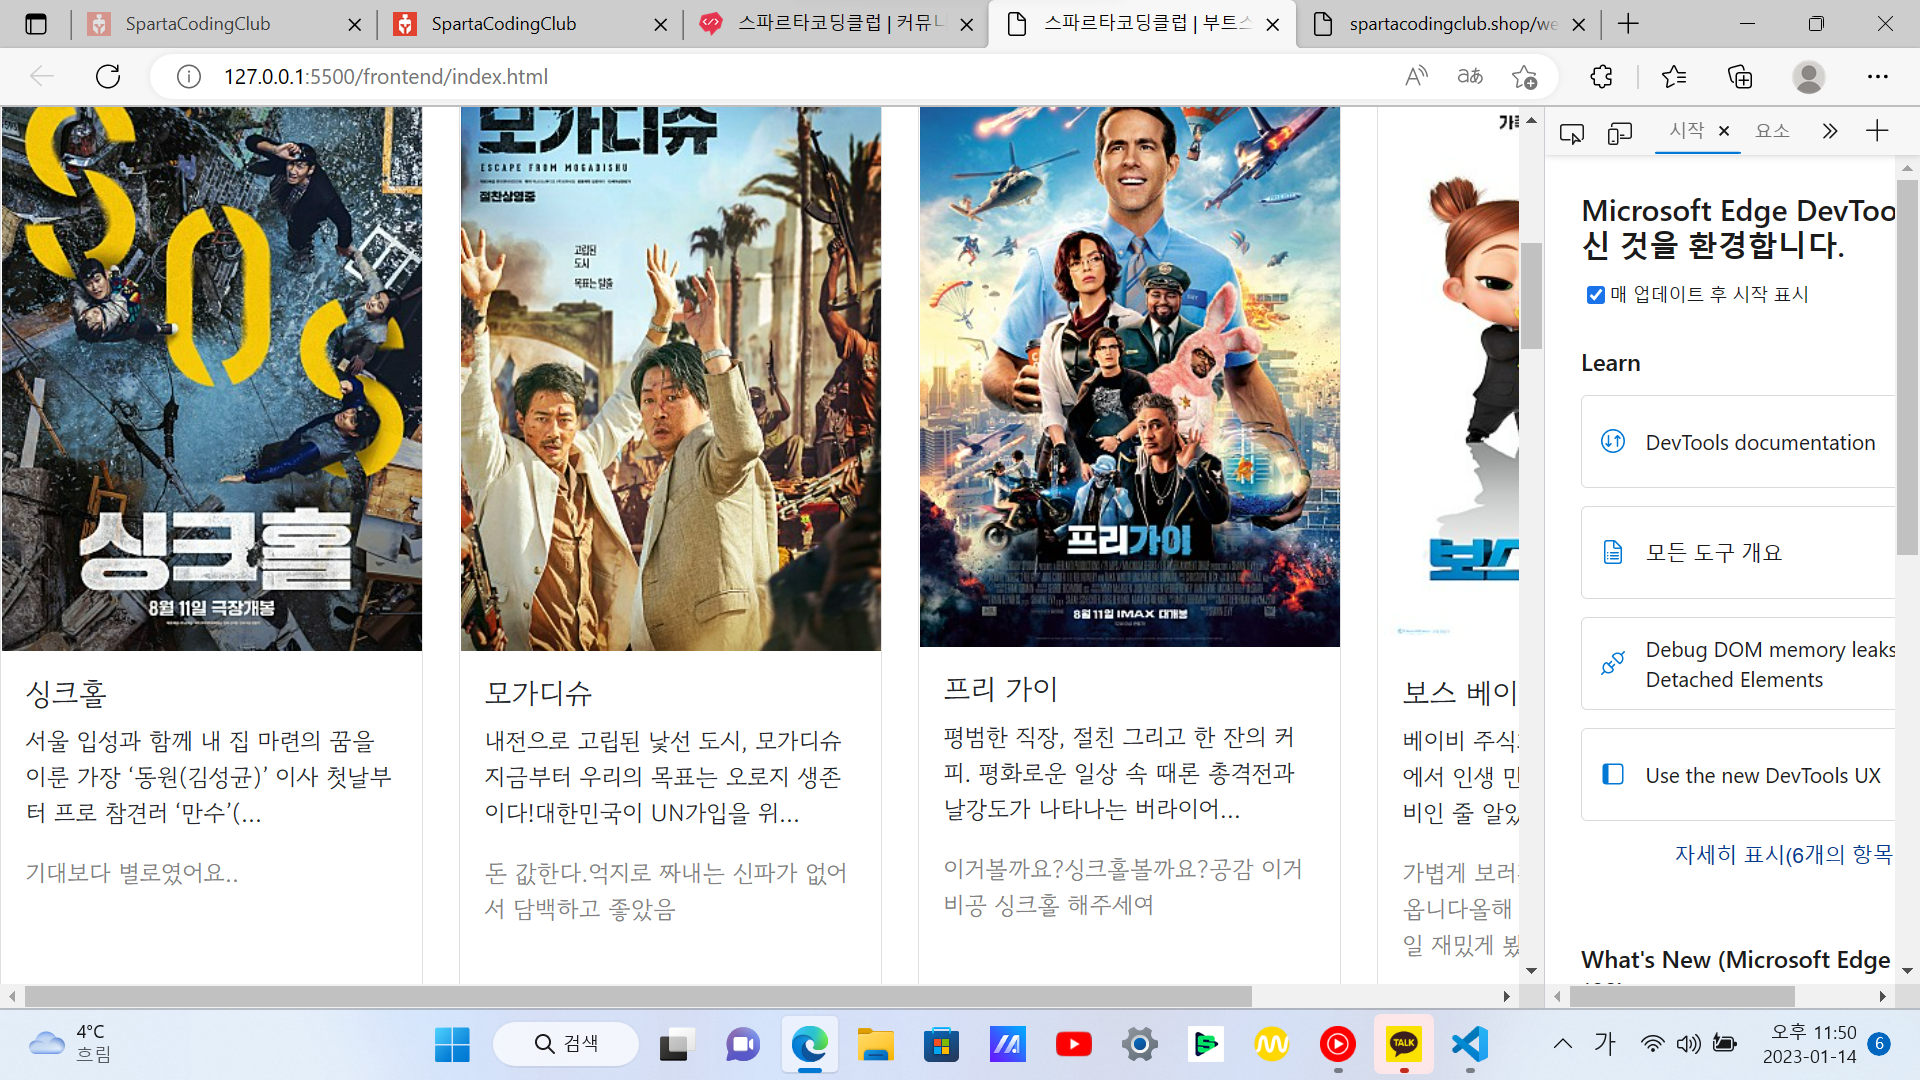The height and width of the screenshot is (1080, 1920).
Task: Open DevTools documentation link card
Action: pos(1738,442)
